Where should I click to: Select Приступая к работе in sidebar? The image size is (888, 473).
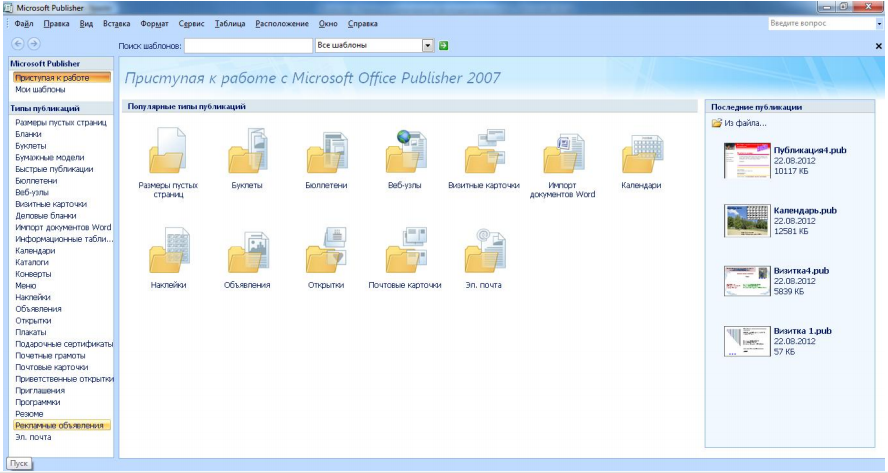tap(62, 78)
